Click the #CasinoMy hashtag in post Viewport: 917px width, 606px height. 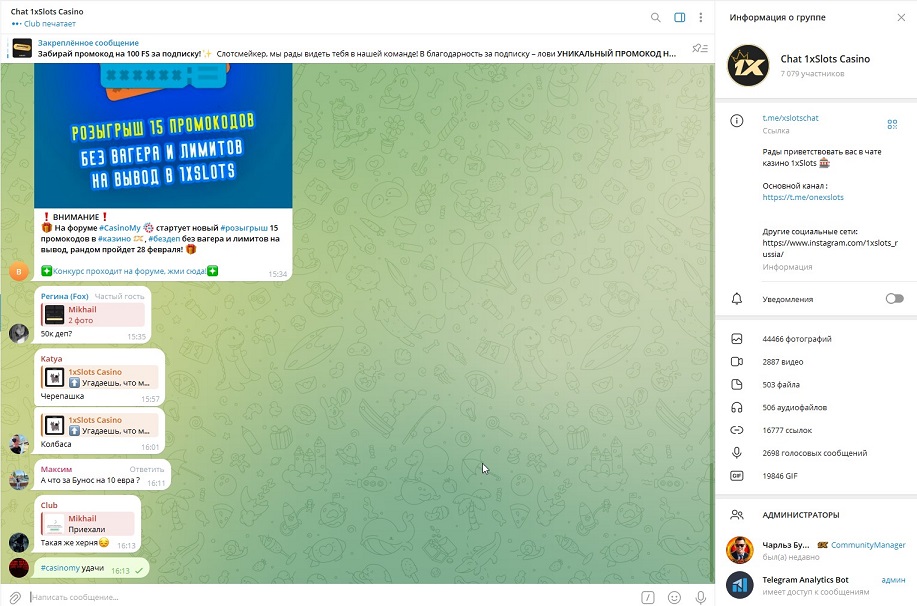[x=120, y=228]
